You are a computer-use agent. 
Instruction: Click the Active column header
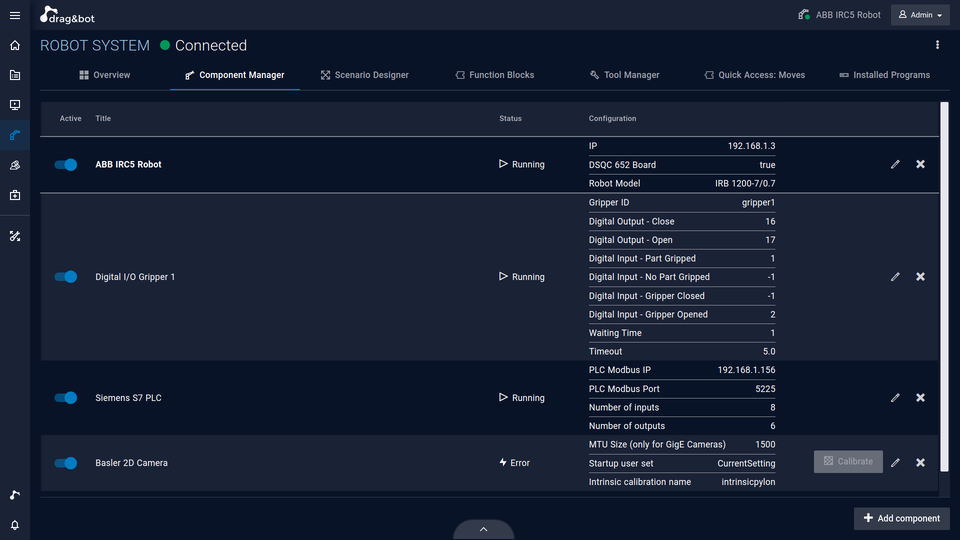pos(70,119)
